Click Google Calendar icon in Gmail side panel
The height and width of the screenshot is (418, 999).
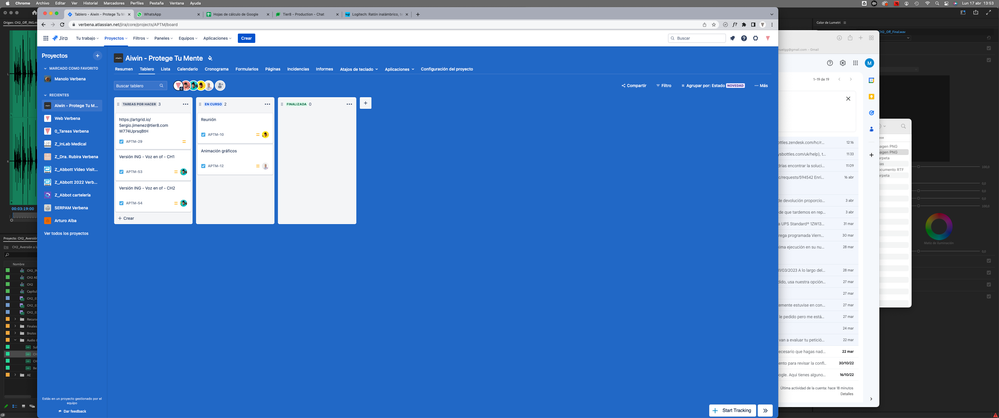click(871, 80)
